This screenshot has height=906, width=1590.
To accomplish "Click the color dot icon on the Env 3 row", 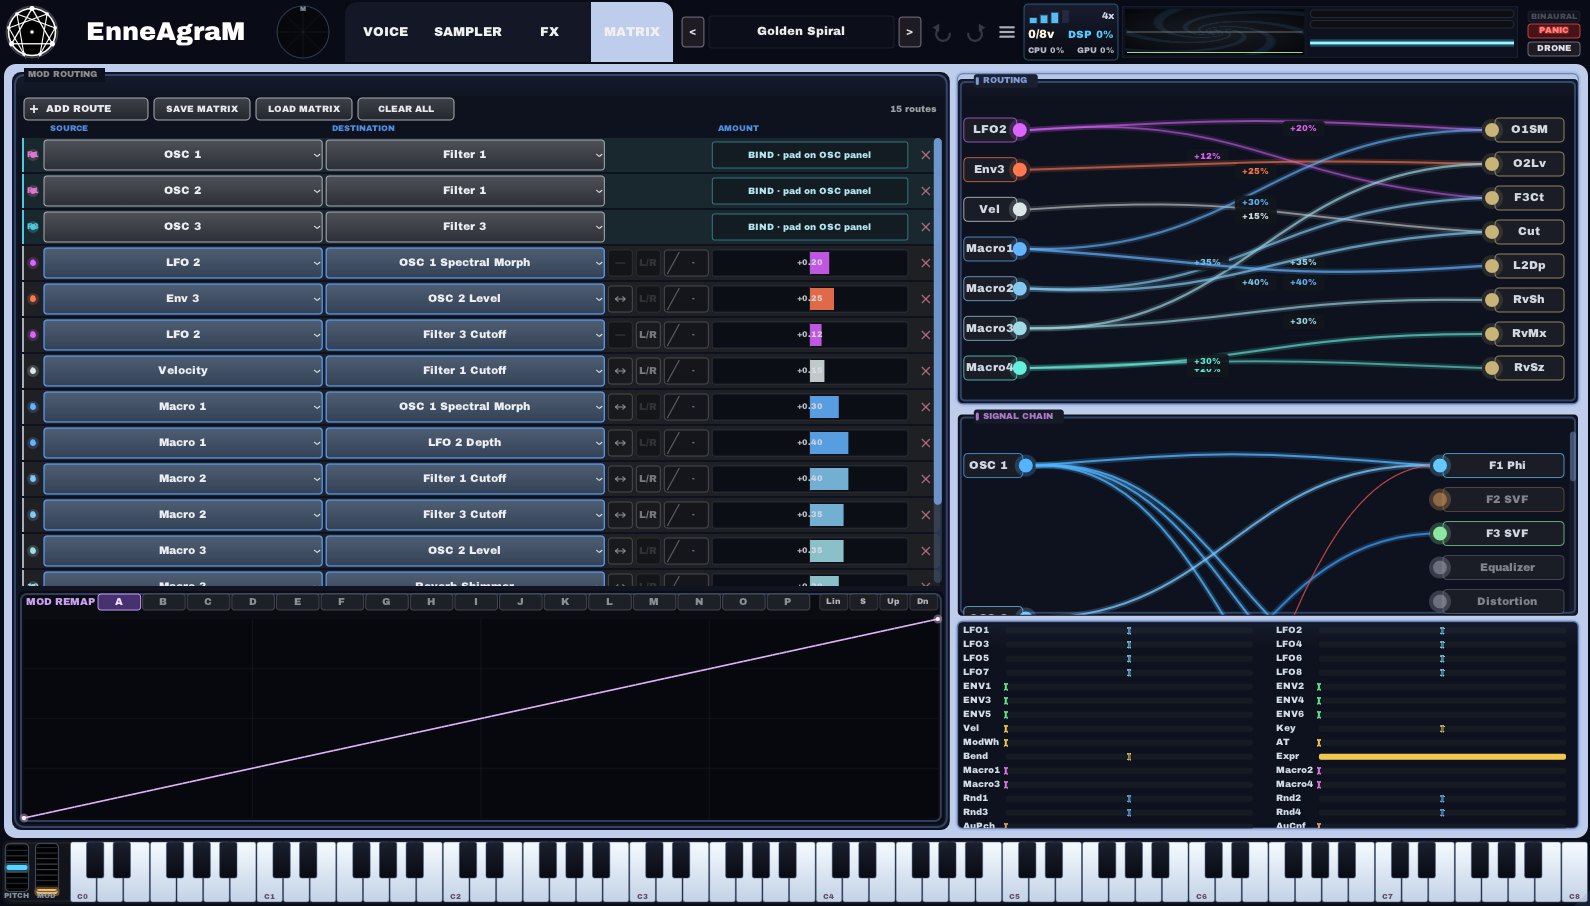I will 33,299.
